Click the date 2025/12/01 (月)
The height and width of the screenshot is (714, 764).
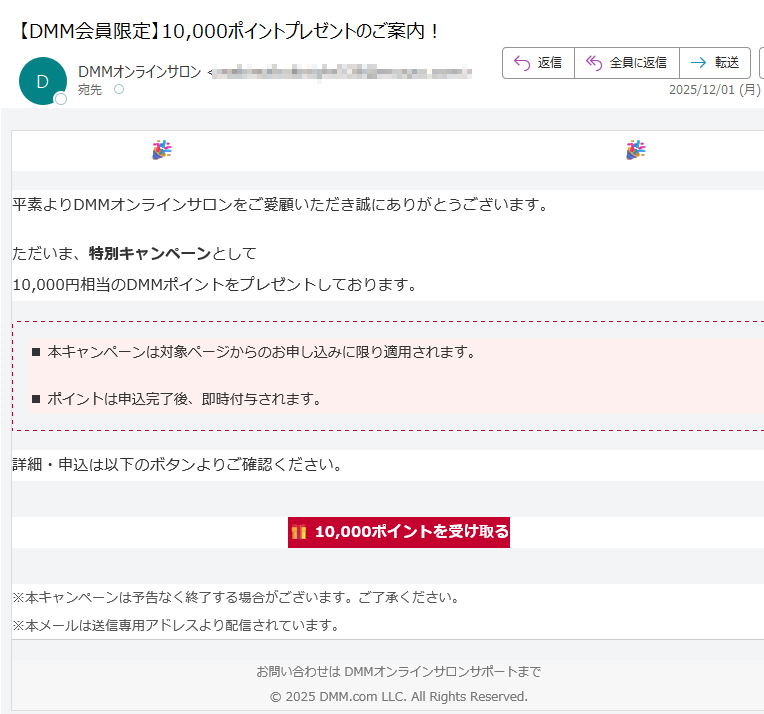(714, 90)
